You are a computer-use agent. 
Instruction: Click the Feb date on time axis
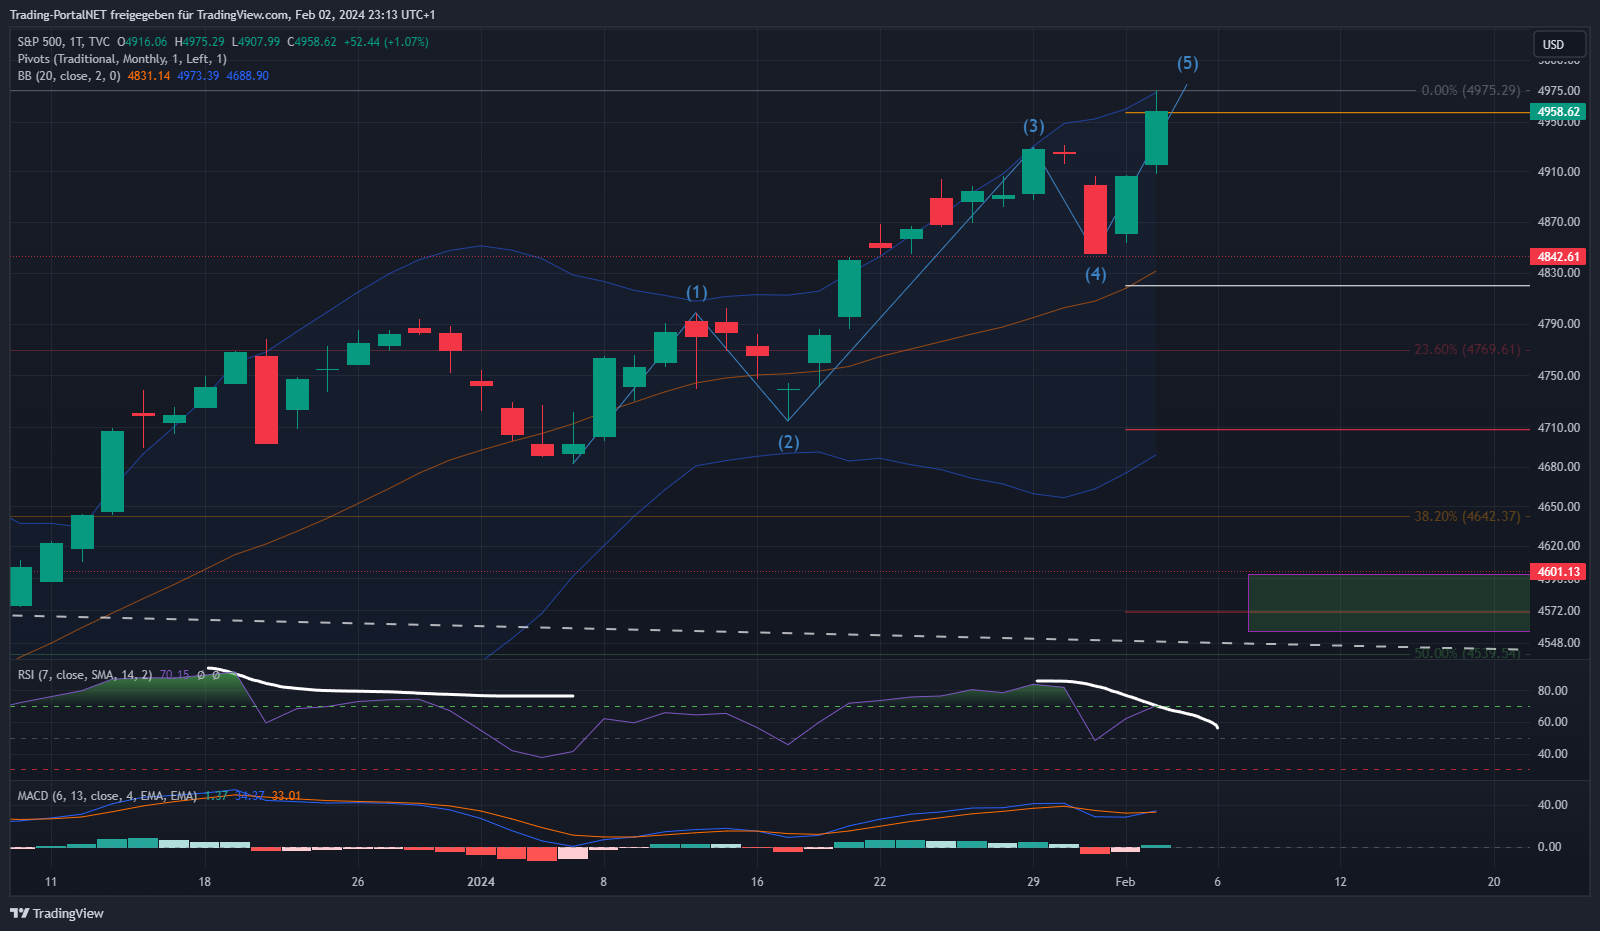[x=1125, y=881]
